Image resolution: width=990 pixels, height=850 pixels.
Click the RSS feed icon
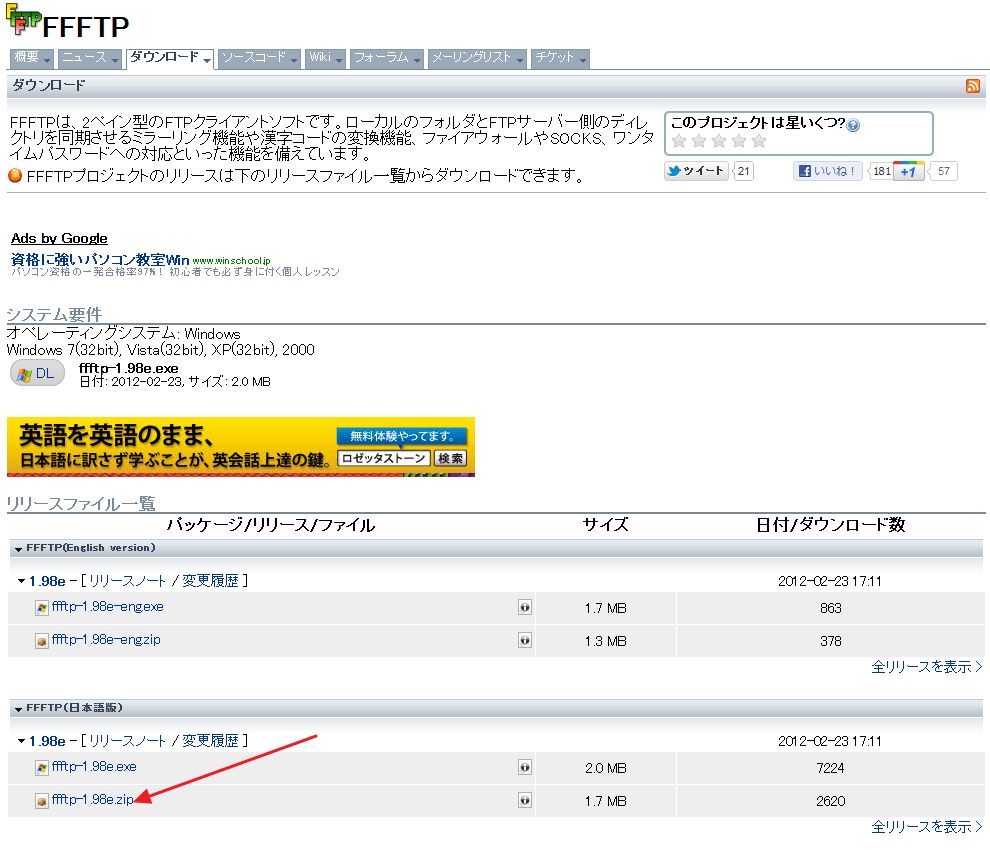pyautogui.click(x=973, y=86)
